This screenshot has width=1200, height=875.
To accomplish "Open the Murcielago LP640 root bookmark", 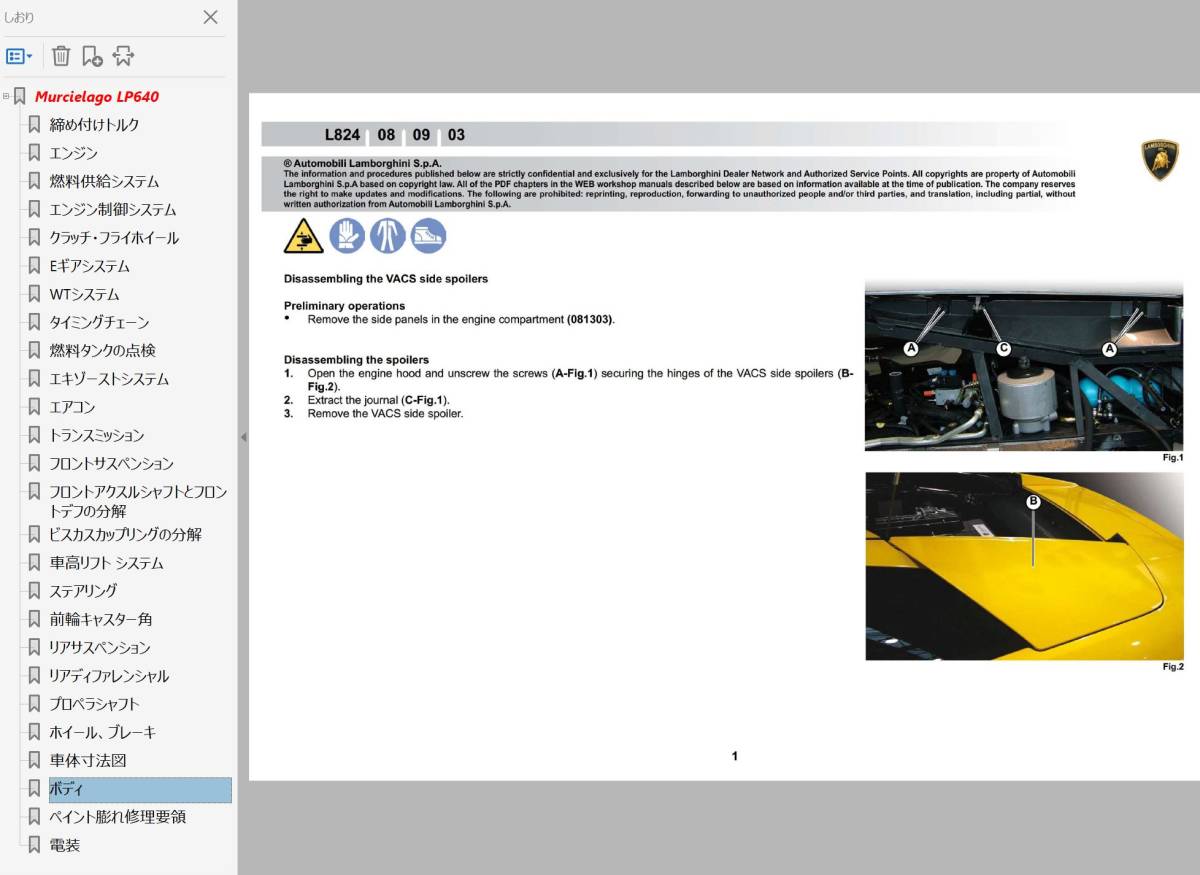I will (x=97, y=97).
